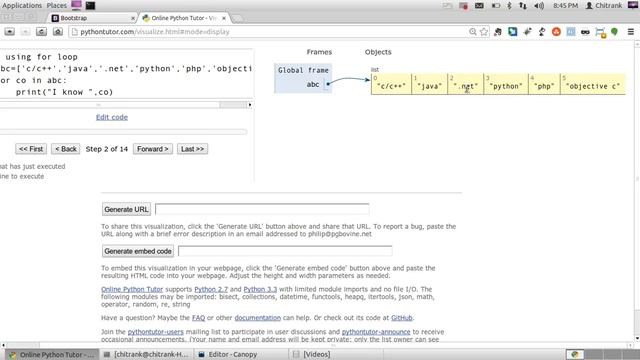Open the Chitrank user menu

pyautogui.click(x=604, y=5)
